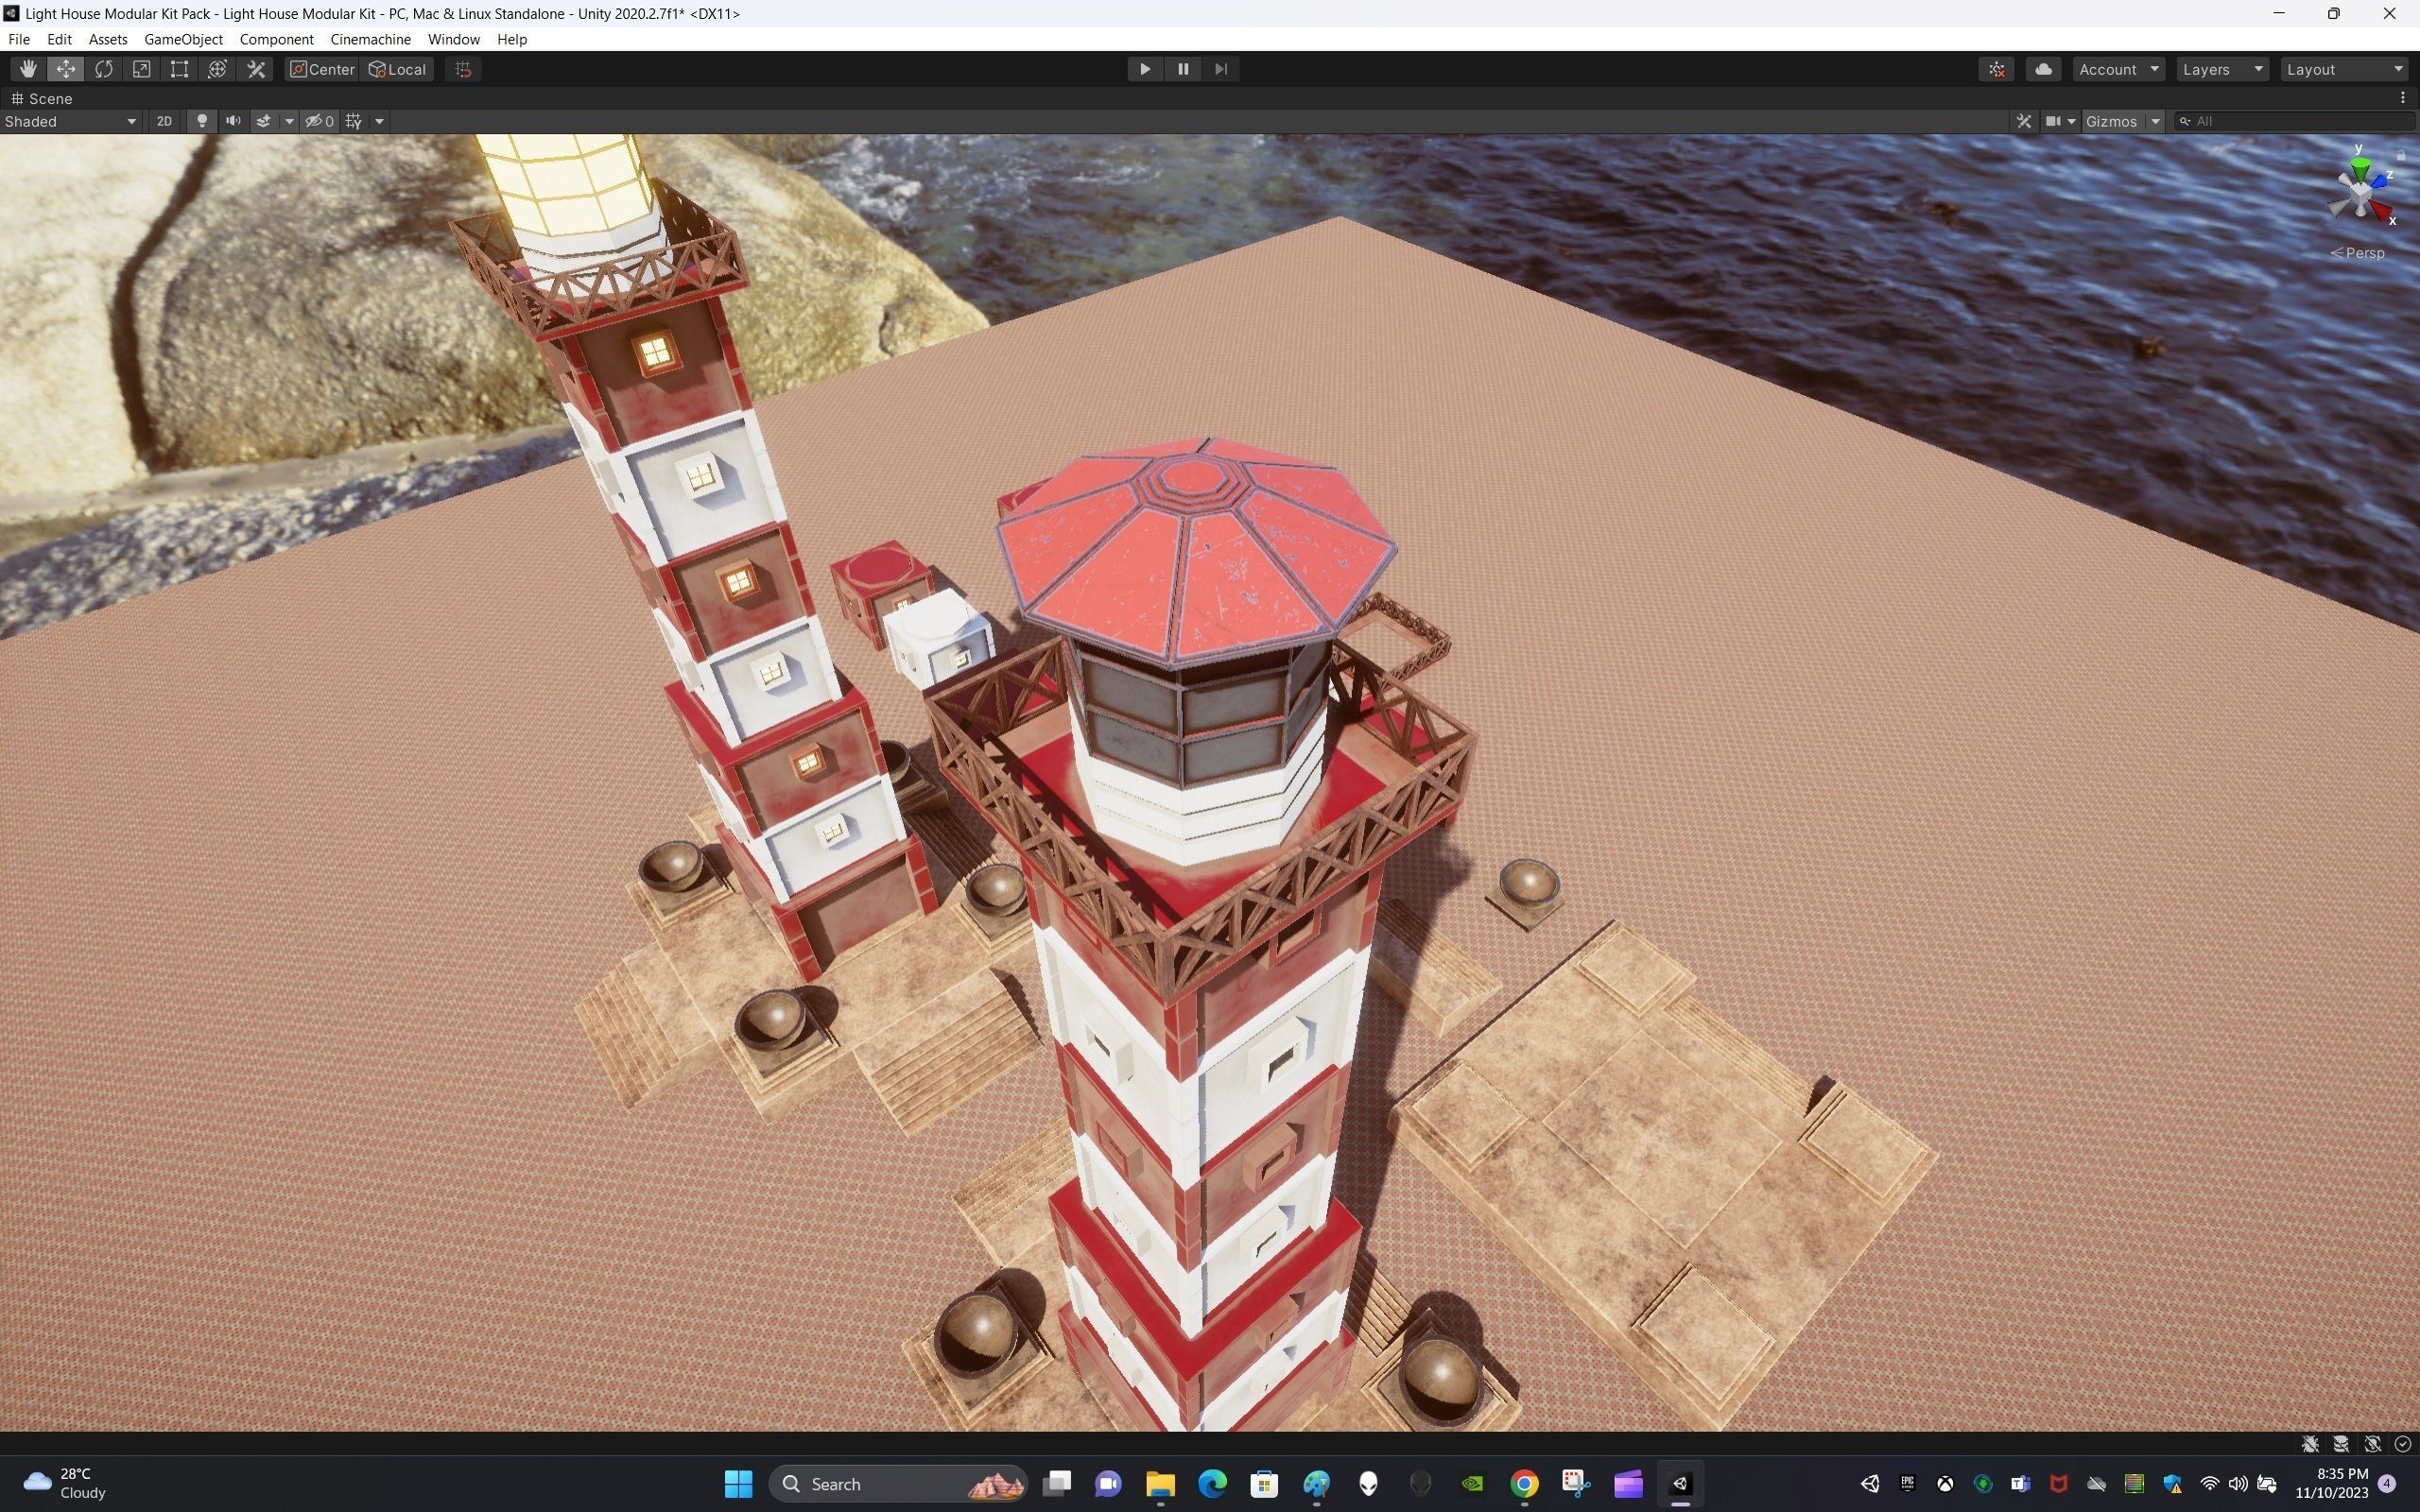Screen dimensions: 2420x1512
Task: Toggle the scene gizmo rotation lock
Action: click(2401, 154)
